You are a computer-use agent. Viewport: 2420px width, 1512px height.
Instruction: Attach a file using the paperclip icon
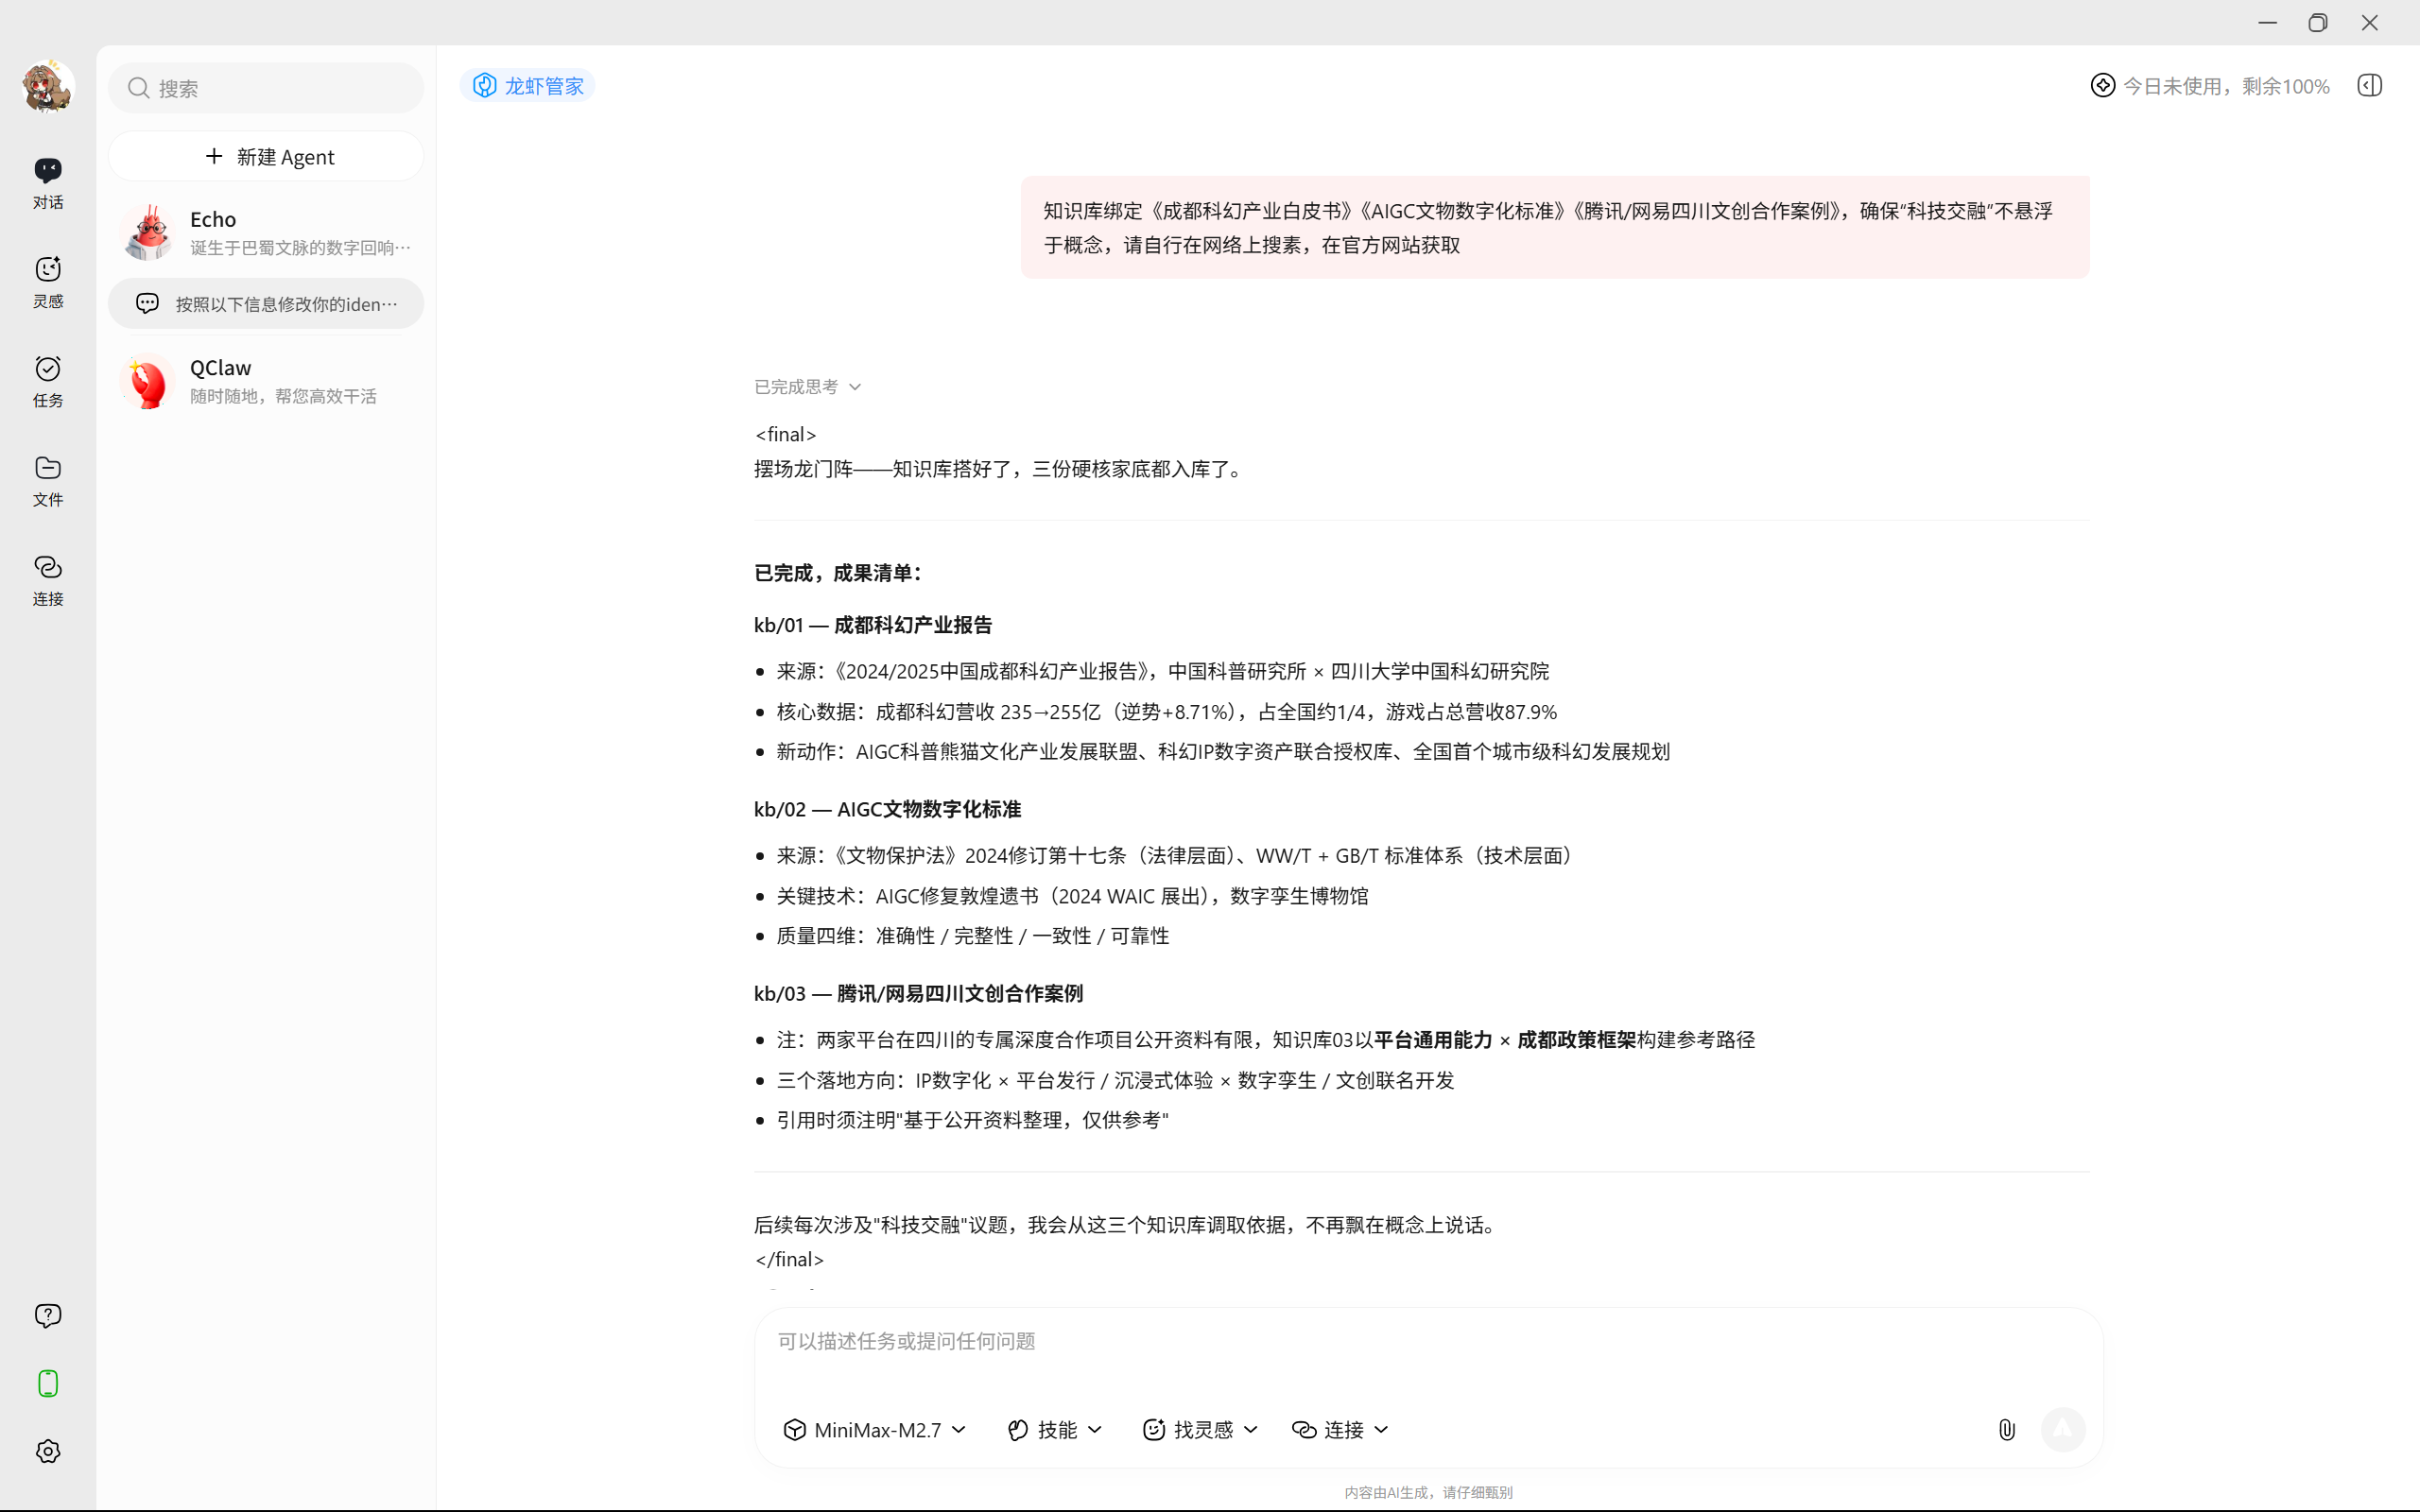tap(2007, 1429)
